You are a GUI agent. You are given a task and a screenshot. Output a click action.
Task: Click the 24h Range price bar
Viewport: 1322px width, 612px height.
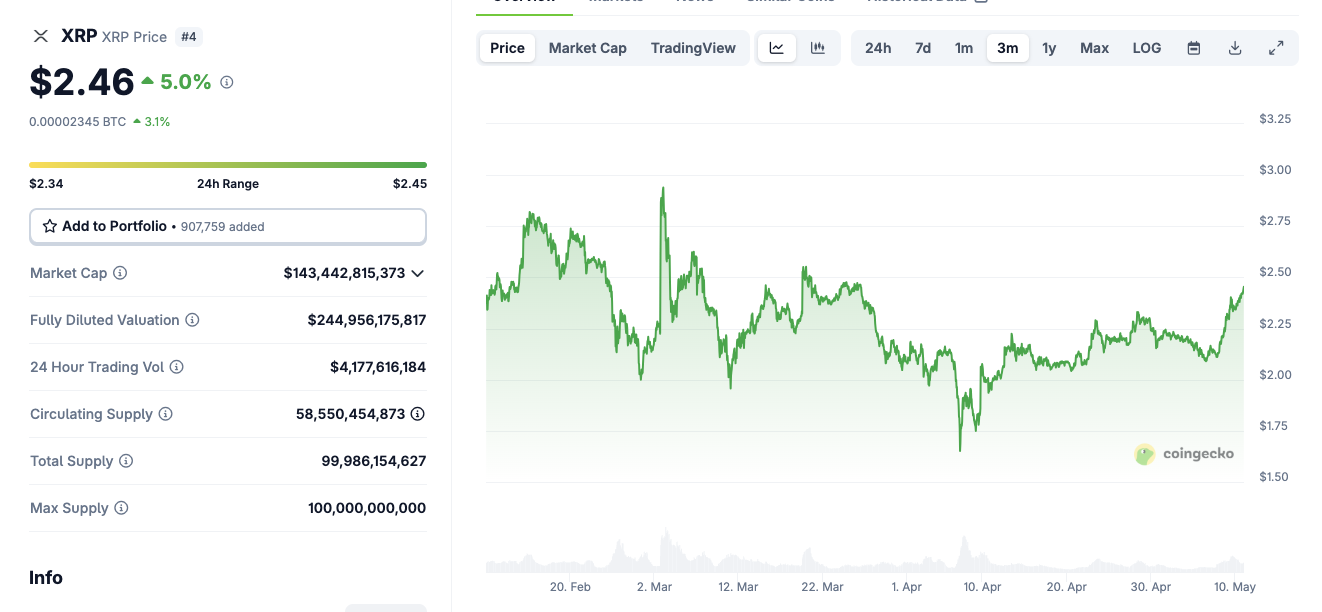point(228,165)
